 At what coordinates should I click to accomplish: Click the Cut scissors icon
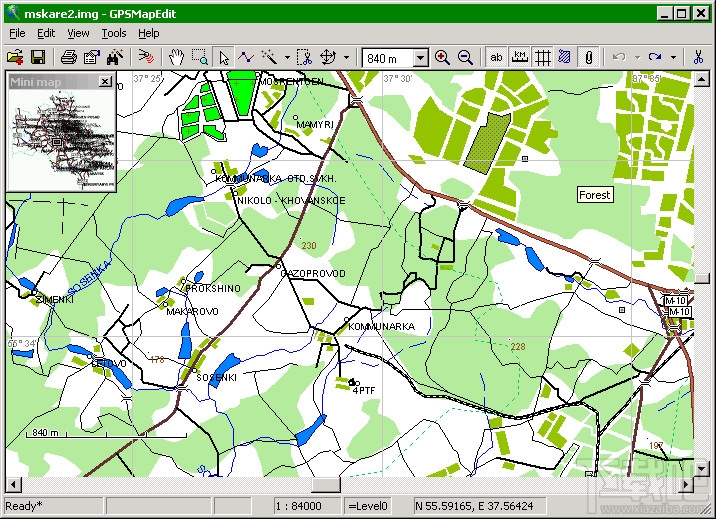pos(698,58)
